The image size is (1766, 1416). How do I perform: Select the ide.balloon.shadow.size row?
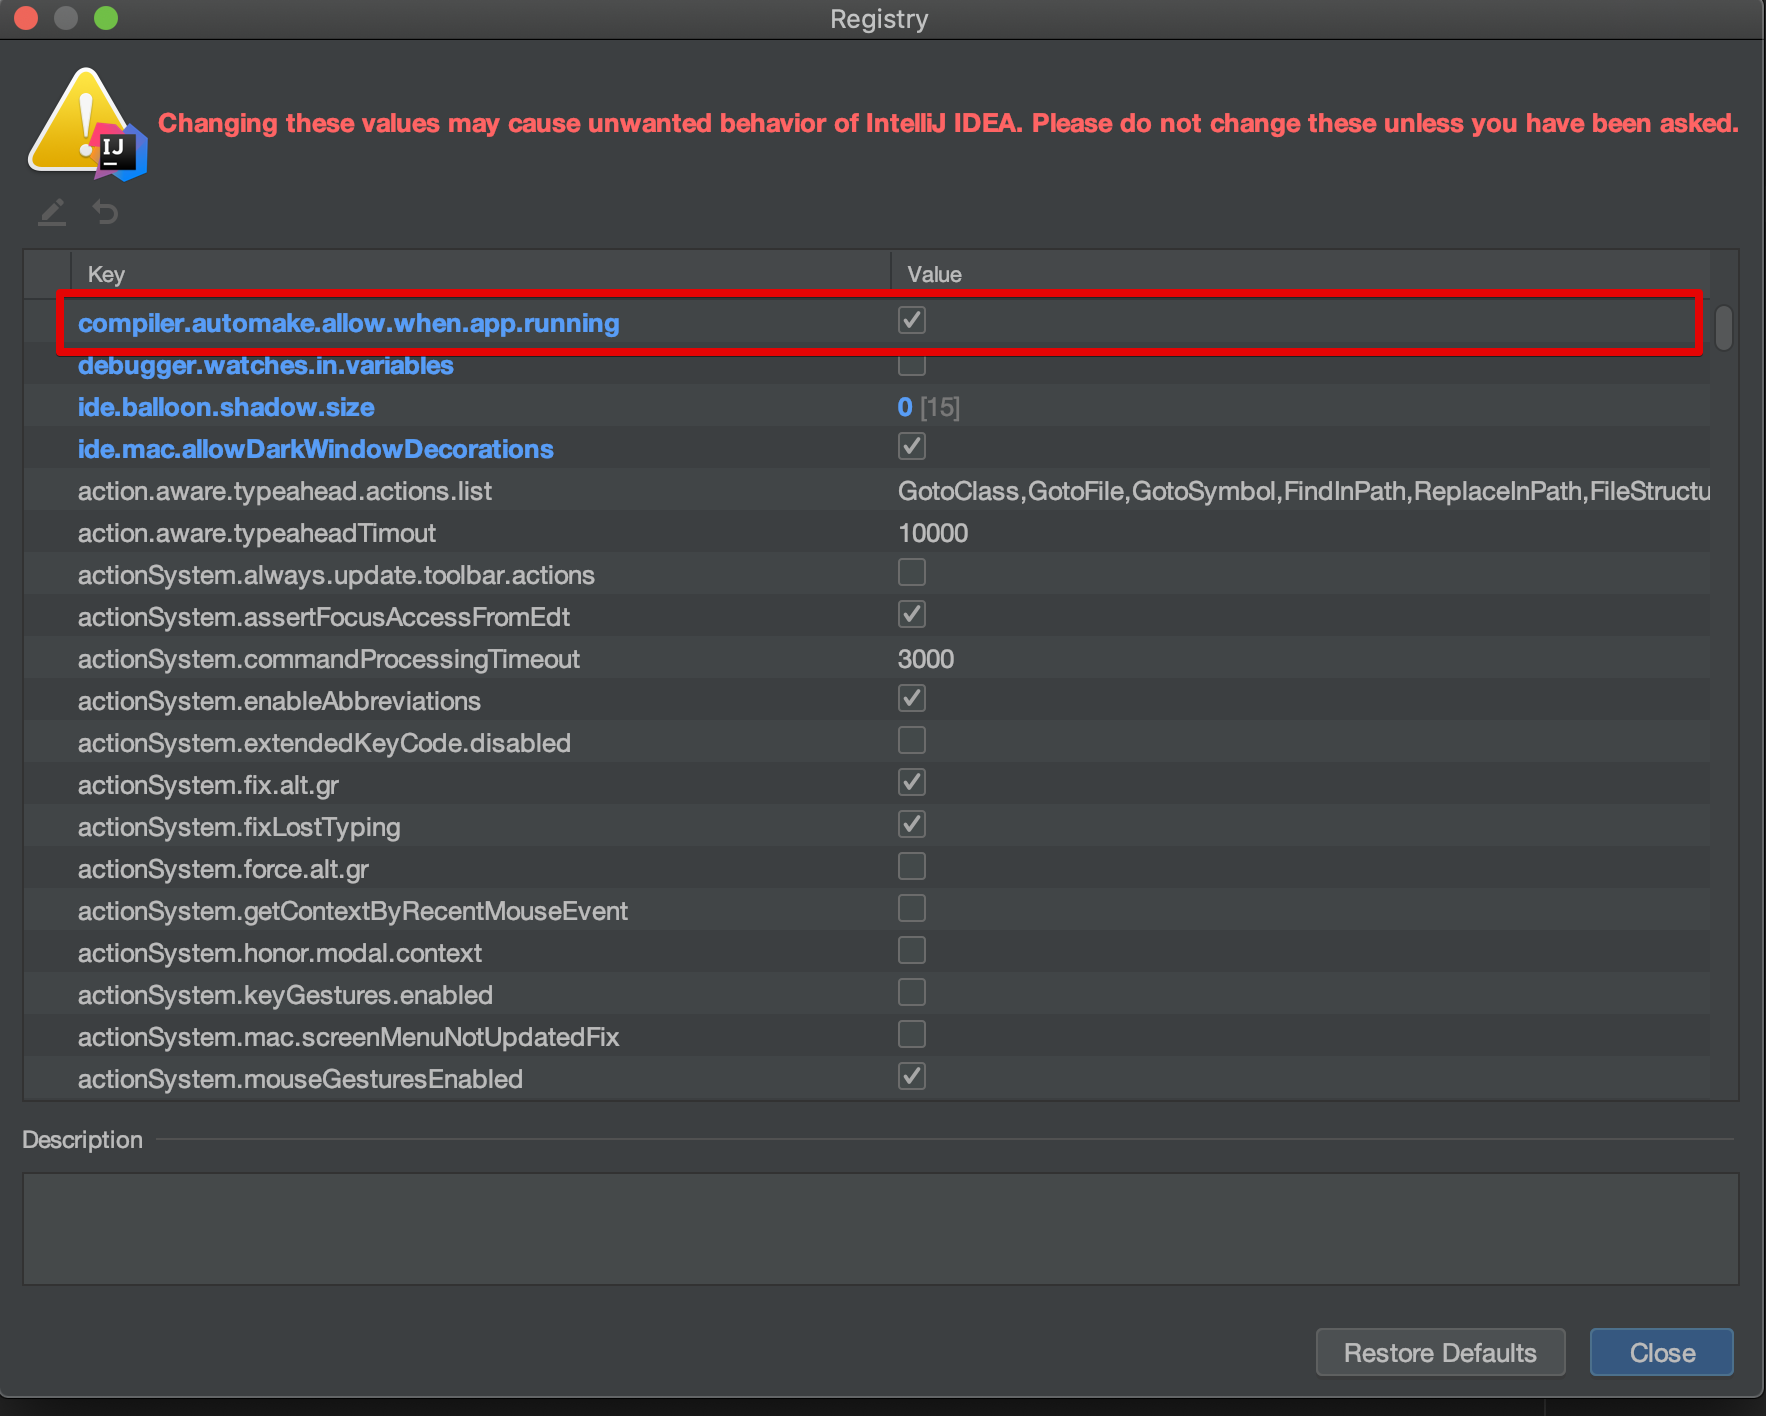coord(867,407)
